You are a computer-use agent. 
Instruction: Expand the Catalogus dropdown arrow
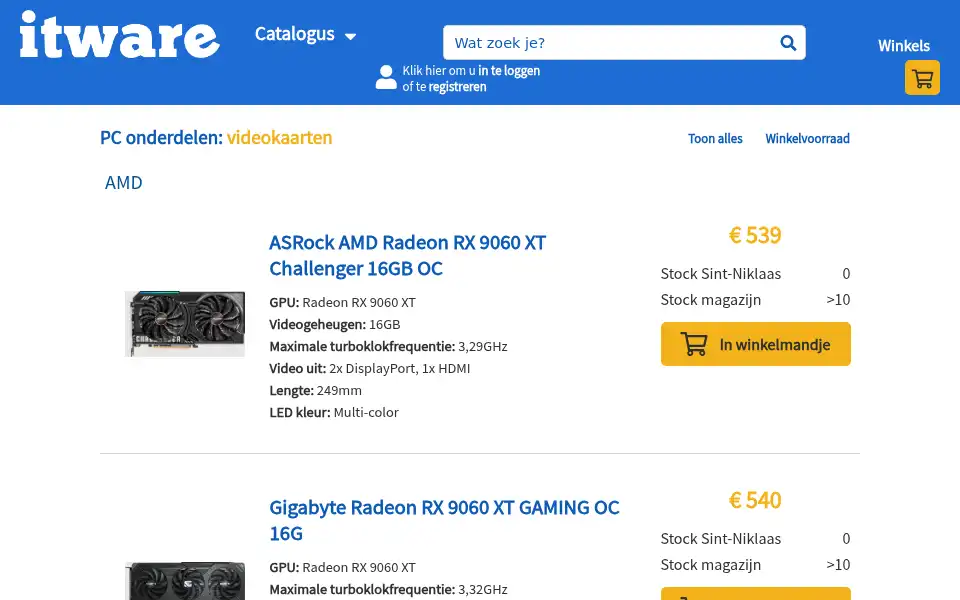pos(350,36)
